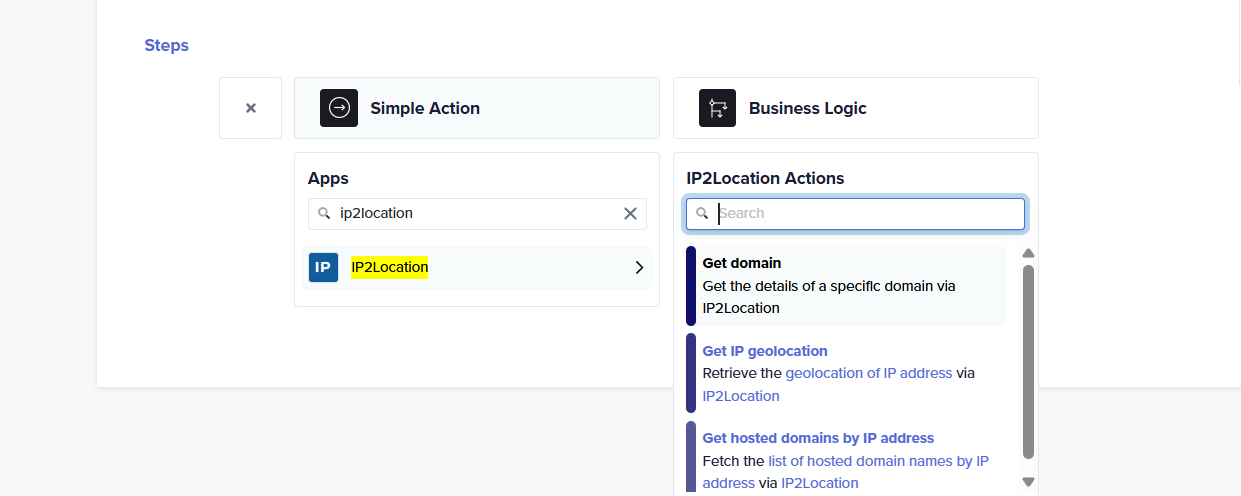The height and width of the screenshot is (496, 1241).
Task: Choose the Get IP geolocation action
Action: pos(846,373)
